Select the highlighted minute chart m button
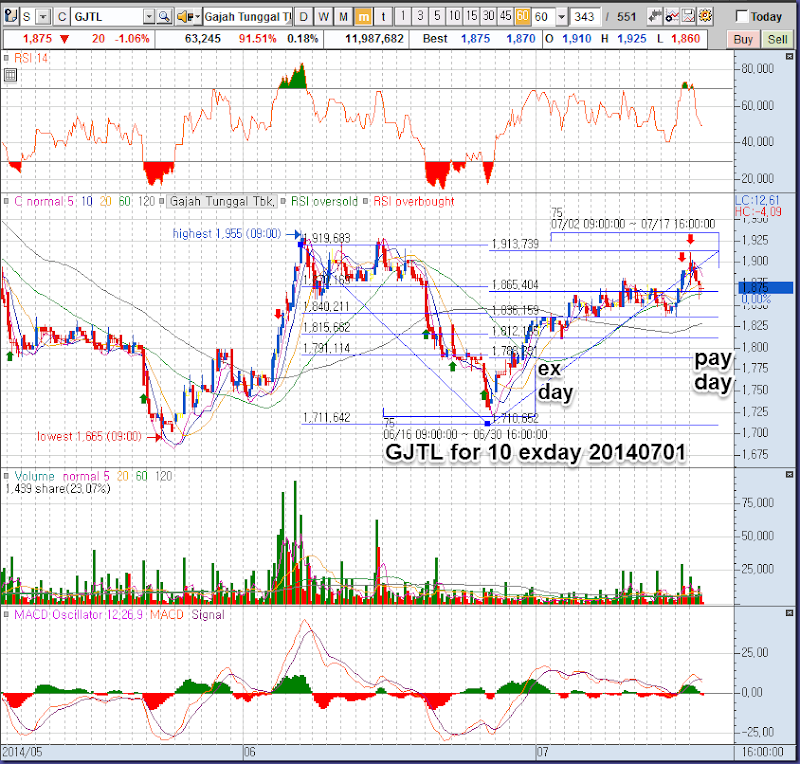This screenshot has height=764, width=800. coord(363,17)
